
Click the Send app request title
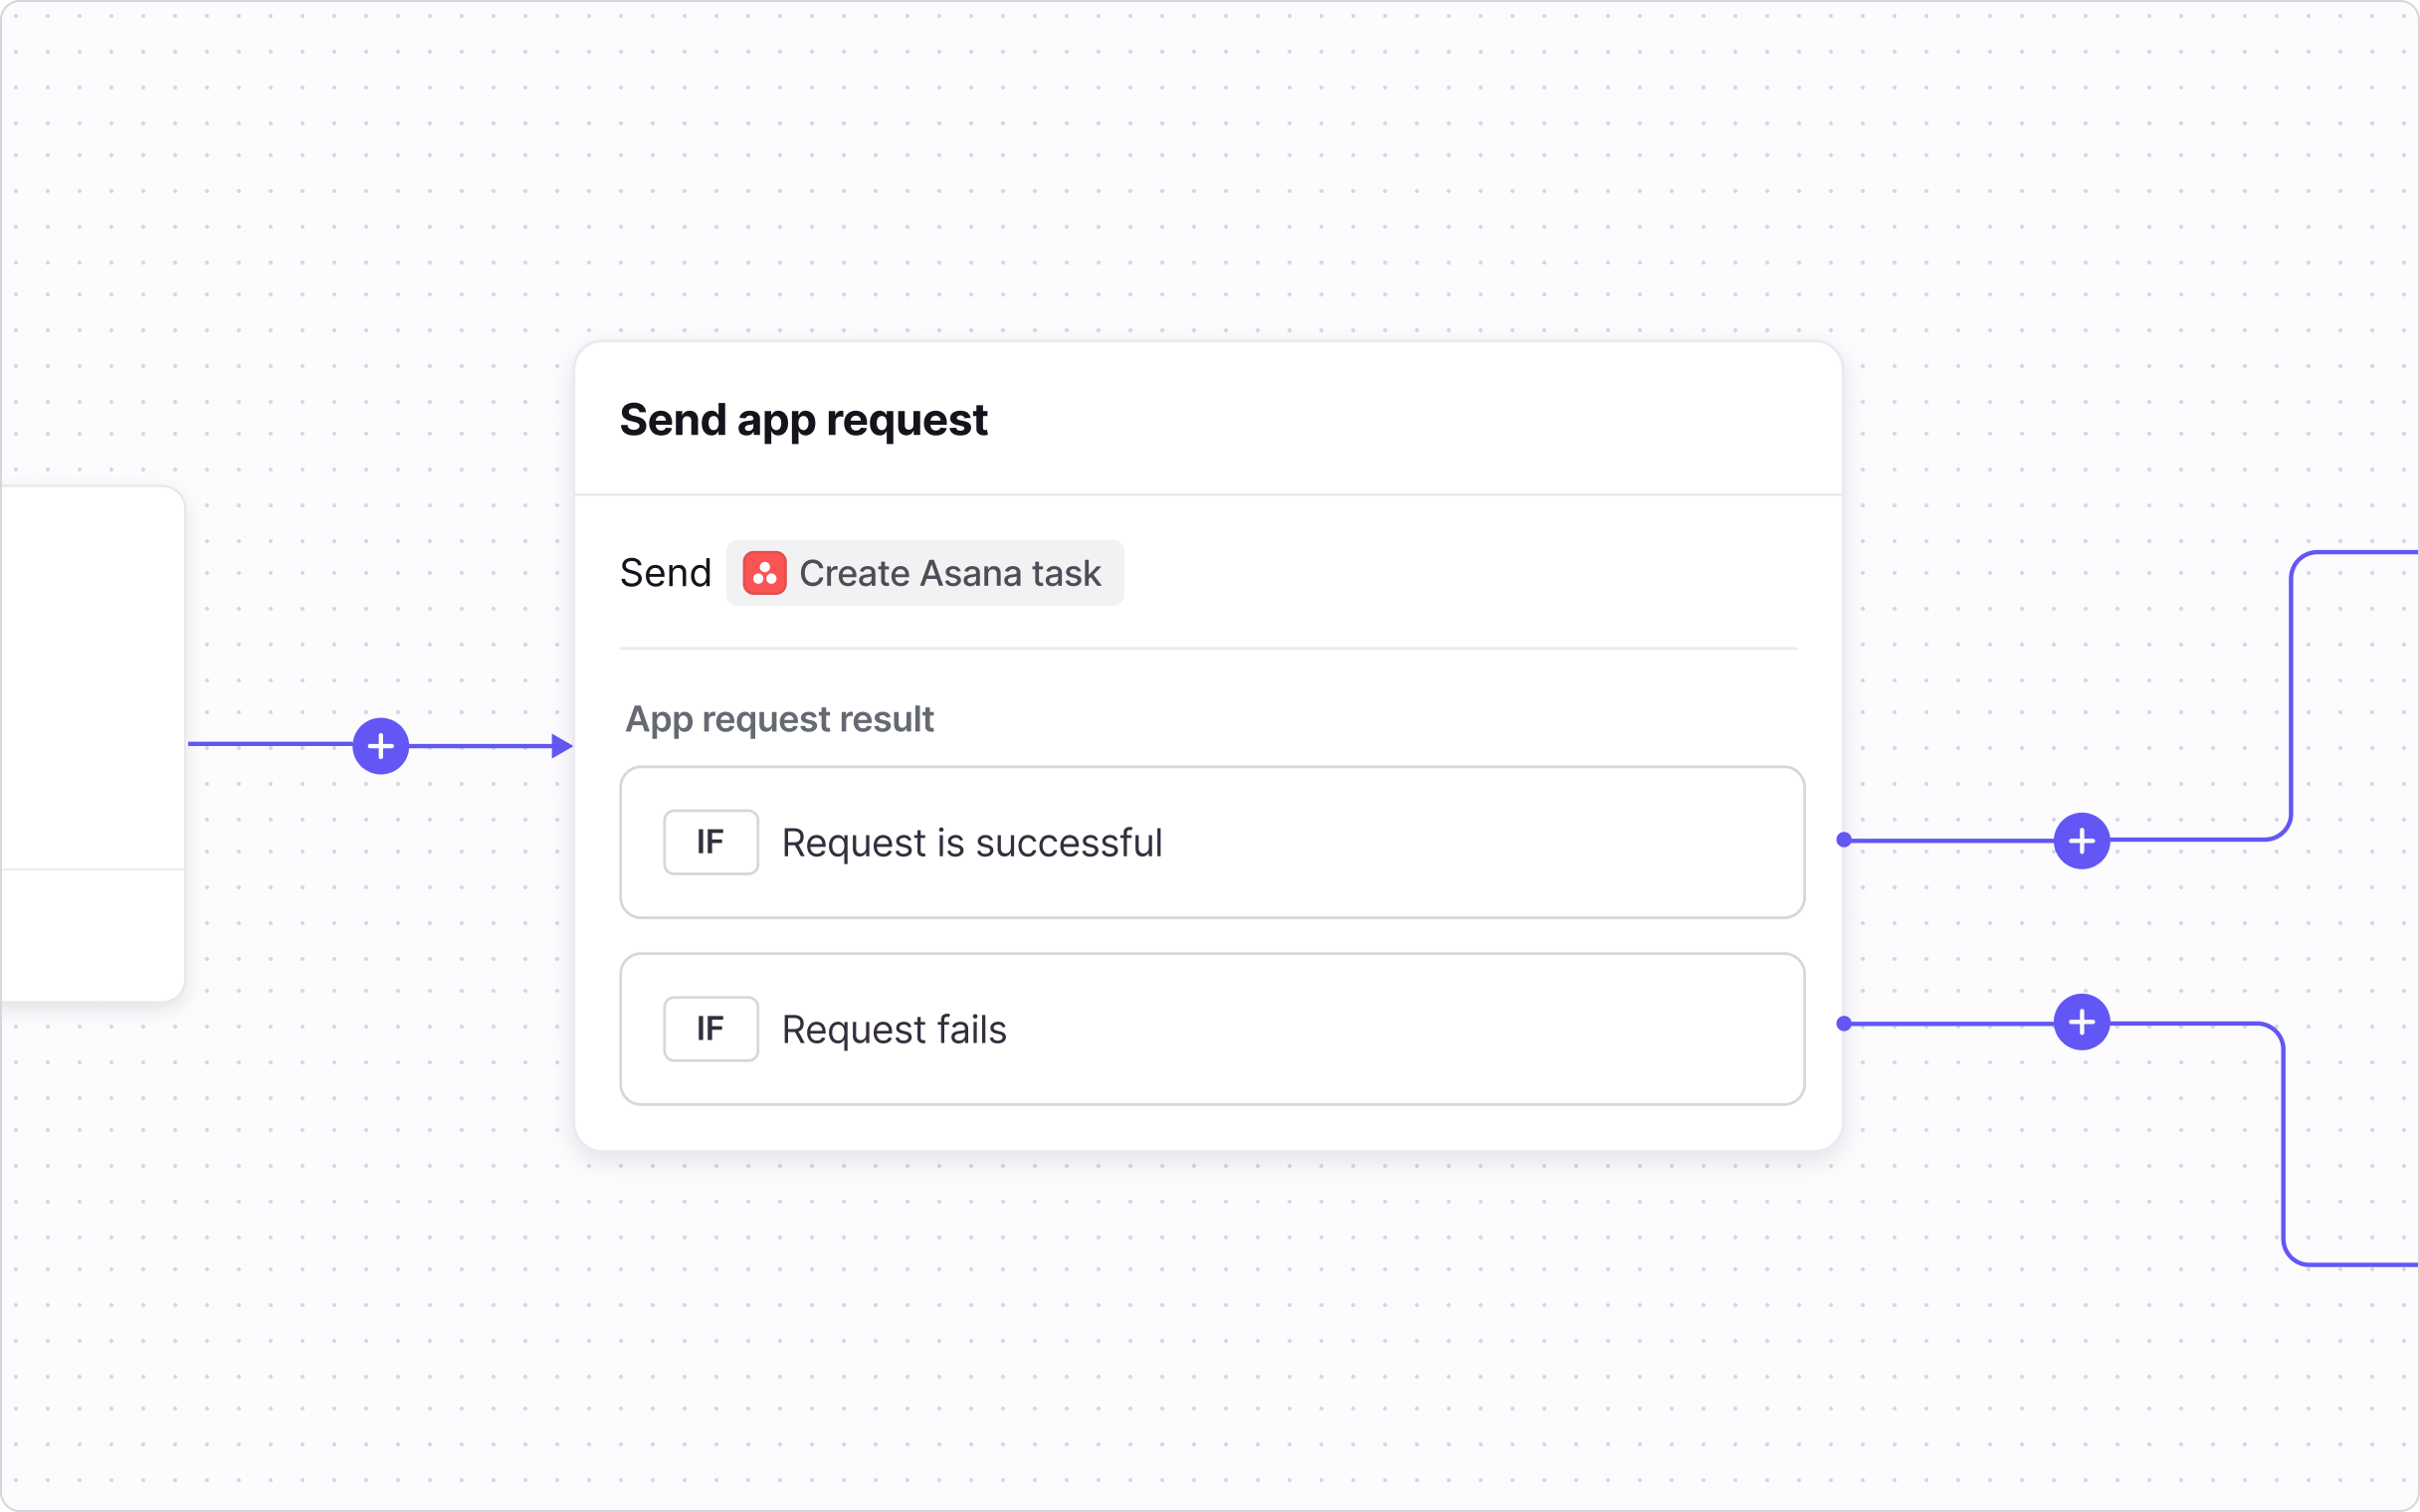click(803, 420)
